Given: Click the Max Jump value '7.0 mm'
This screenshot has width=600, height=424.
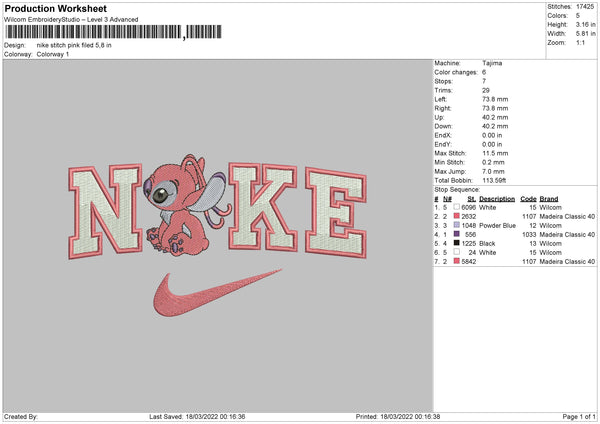Looking at the screenshot, I should point(493,171).
